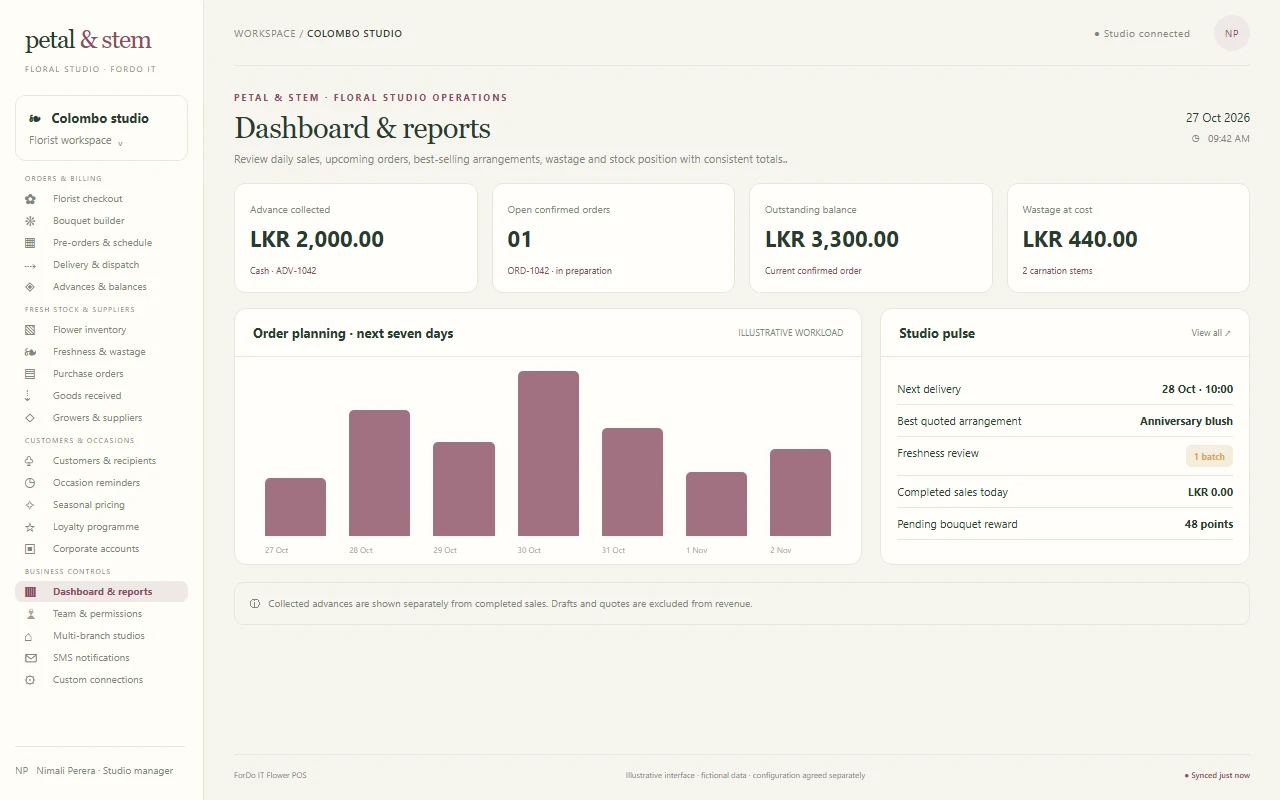The image size is (1280, 800).
Task: Click the 30 Oct bar in the chart
Action: [548, 454]
